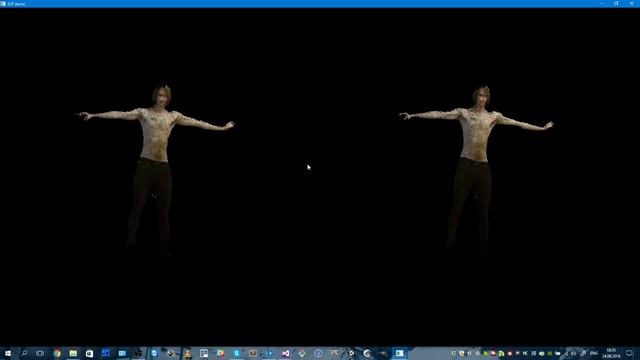
Task: Open Skype from the taskbar
Action: pyautogui.click(x=236, y=353)
